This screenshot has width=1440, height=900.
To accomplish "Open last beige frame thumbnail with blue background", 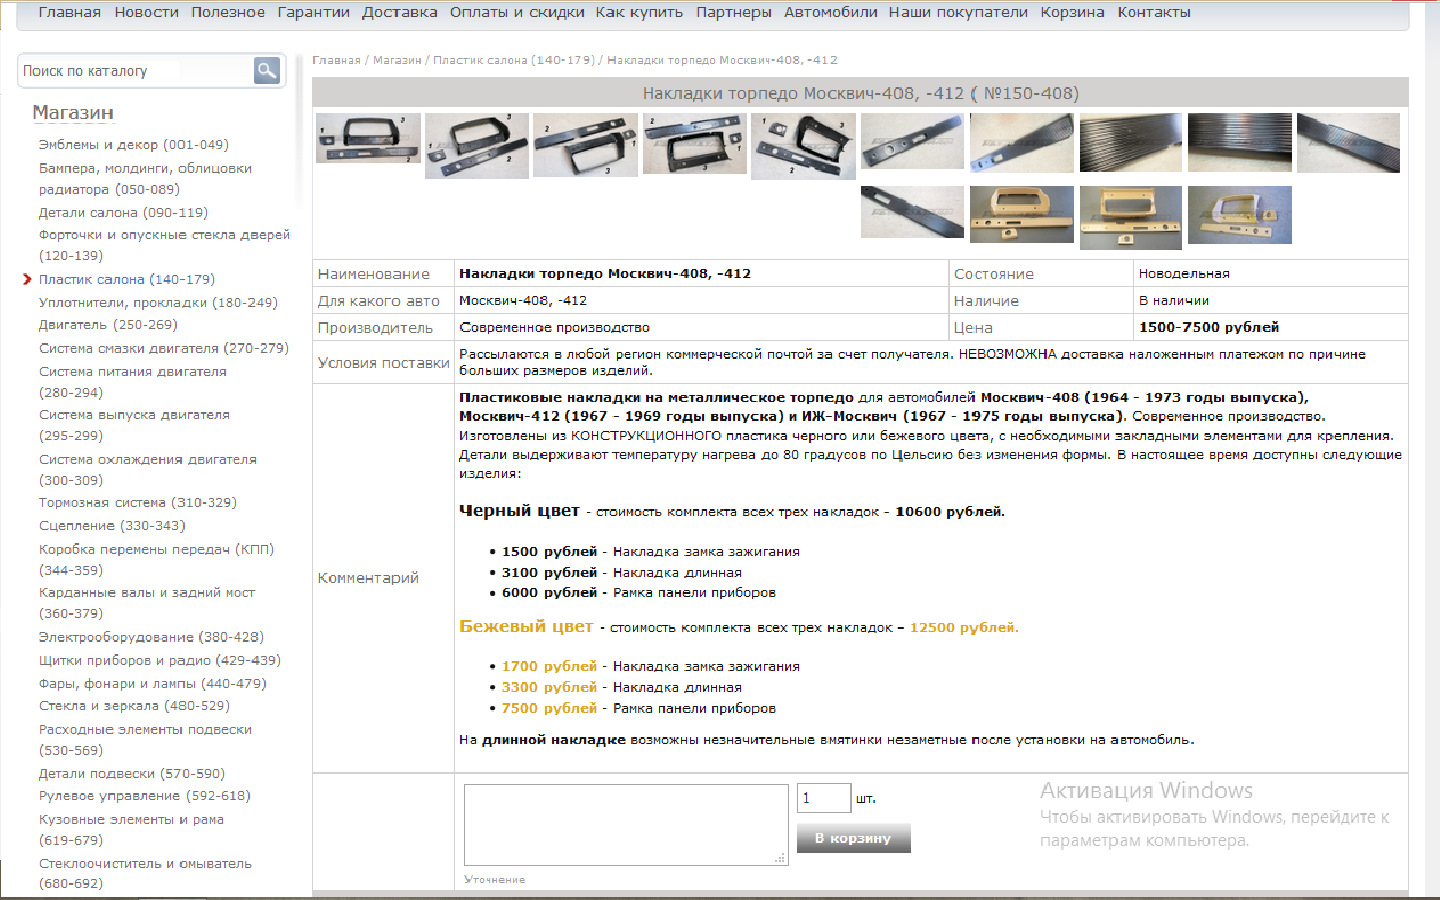I will click(1239, 215).
